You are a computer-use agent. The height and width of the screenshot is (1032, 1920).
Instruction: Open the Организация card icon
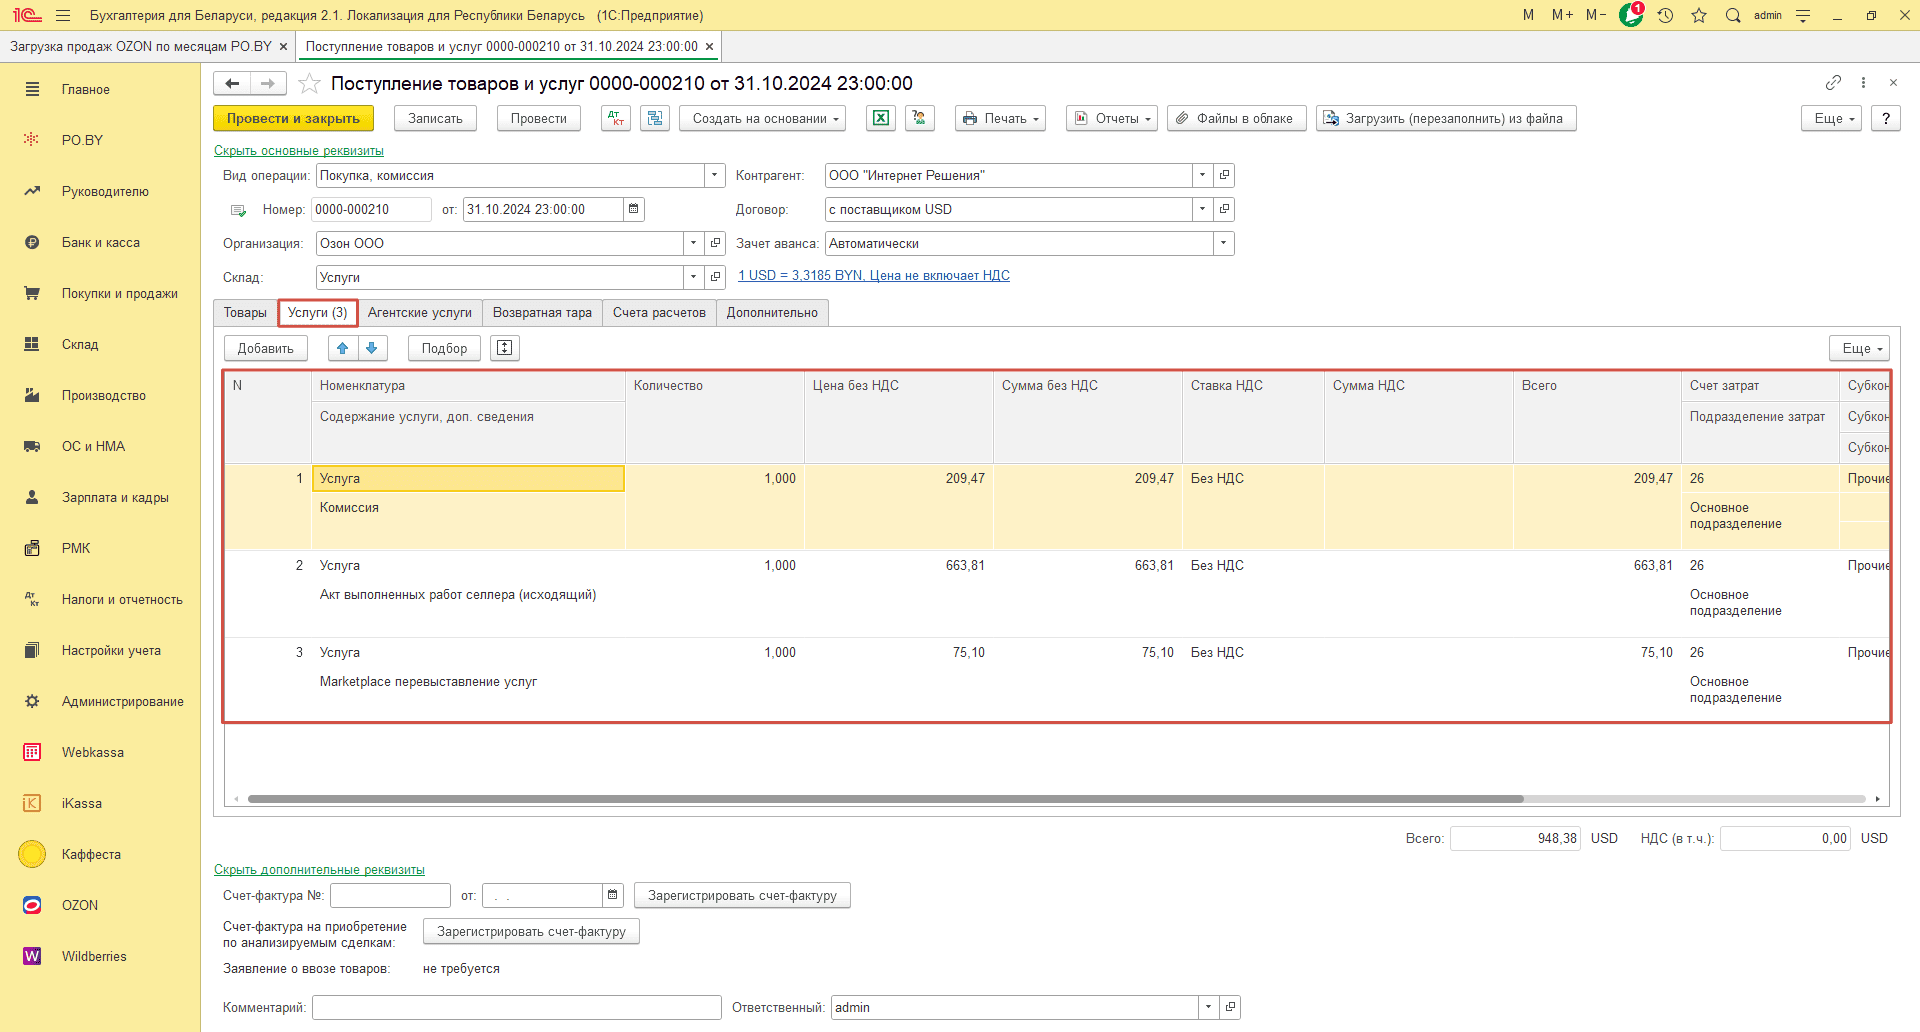point(715,243)
